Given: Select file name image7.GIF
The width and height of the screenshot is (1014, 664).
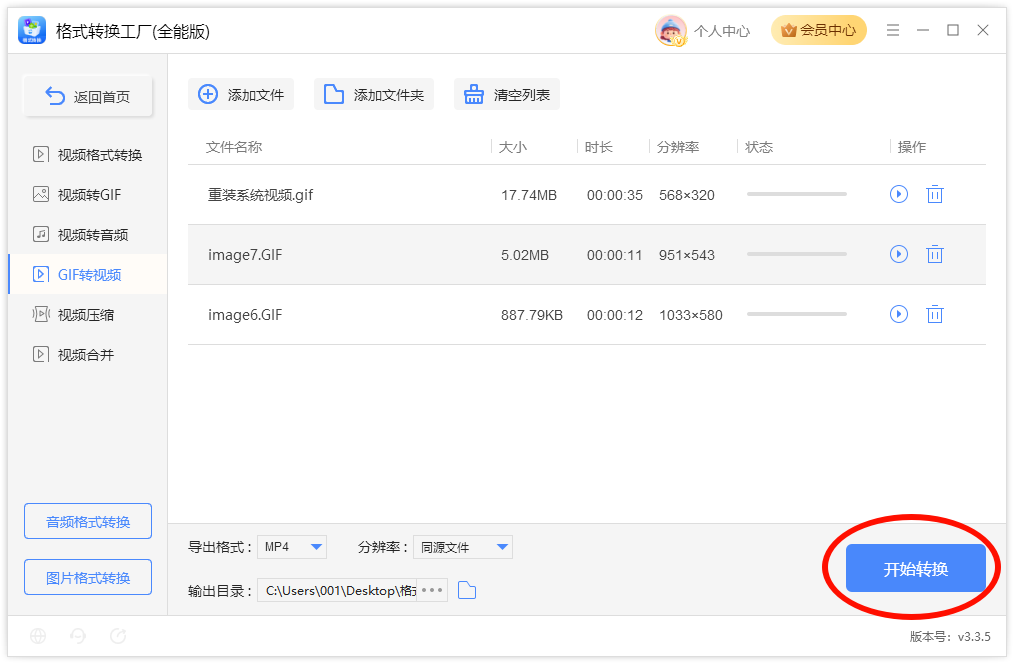Looking at the screenshot, I should click(x=245, y=255).
